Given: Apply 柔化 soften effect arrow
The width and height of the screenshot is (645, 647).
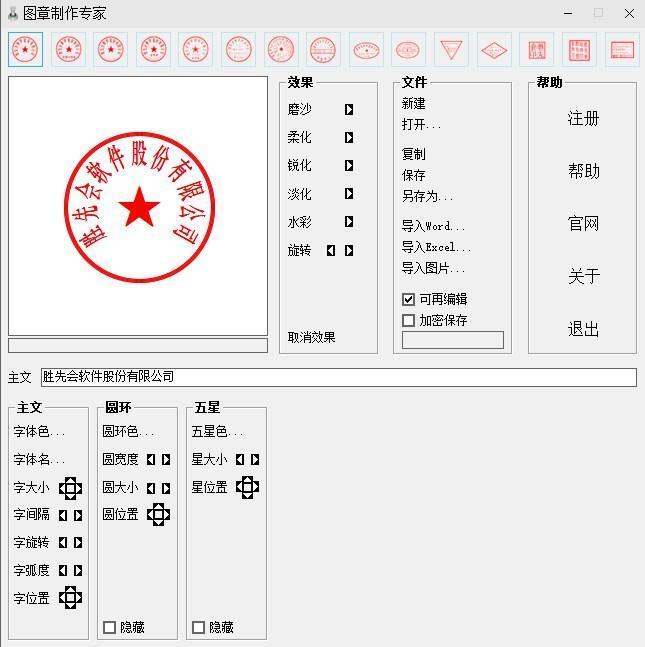Looking at the screenshot, I should click(x=349, y=137).
